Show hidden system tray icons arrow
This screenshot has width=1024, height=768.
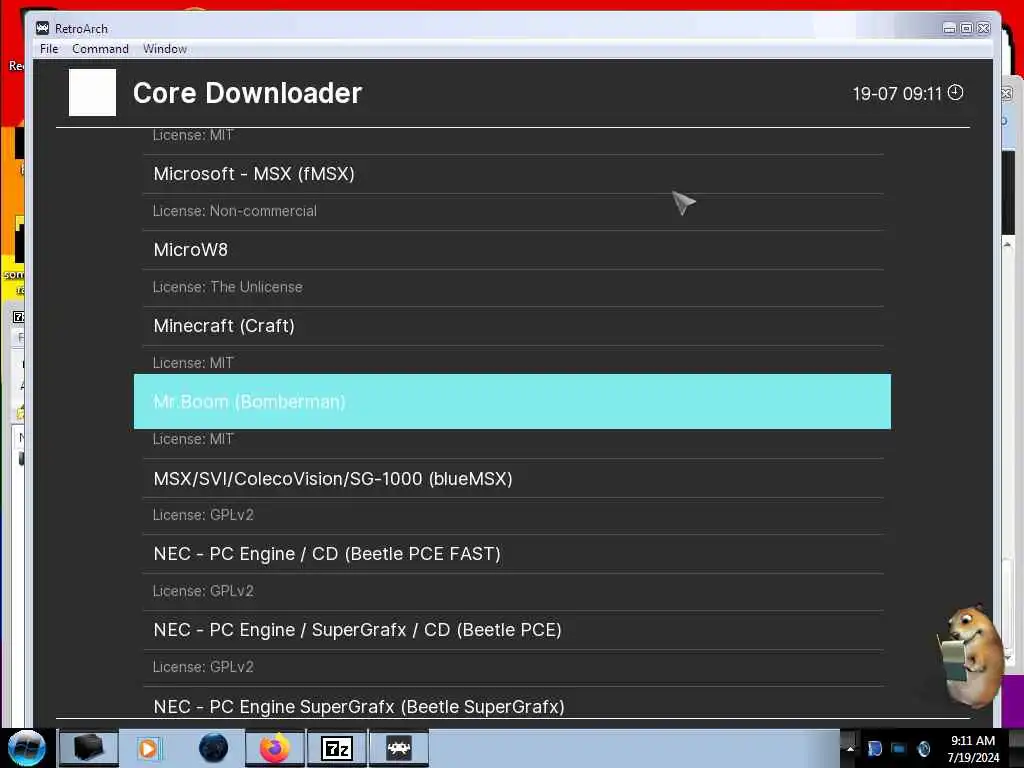click(850, 748)
